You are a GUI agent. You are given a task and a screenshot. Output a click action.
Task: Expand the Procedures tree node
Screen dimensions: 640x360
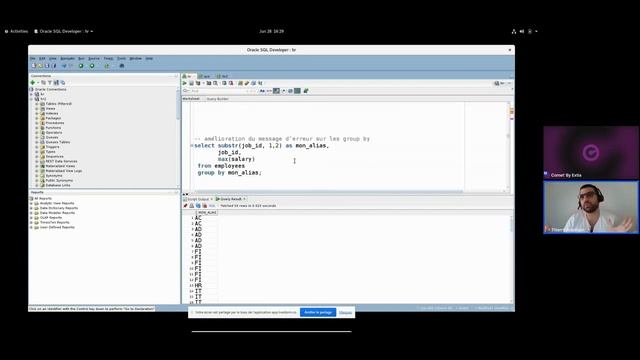click(x=37, y=123)
